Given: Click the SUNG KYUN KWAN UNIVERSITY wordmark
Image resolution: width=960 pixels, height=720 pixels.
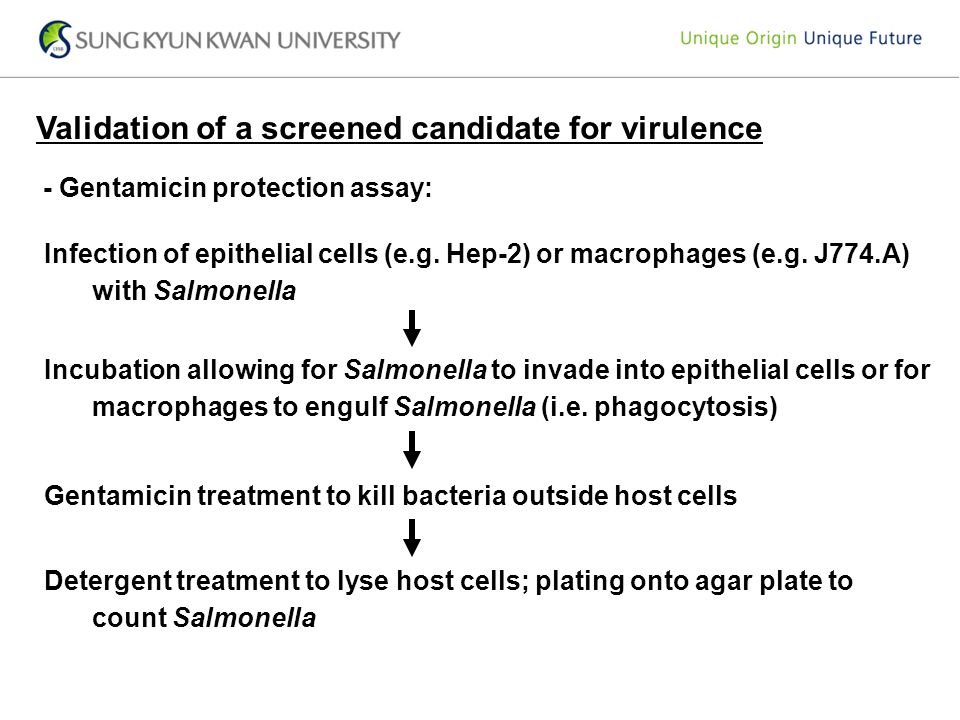Looking at the screenshot, I should click(x=238, y=40).
